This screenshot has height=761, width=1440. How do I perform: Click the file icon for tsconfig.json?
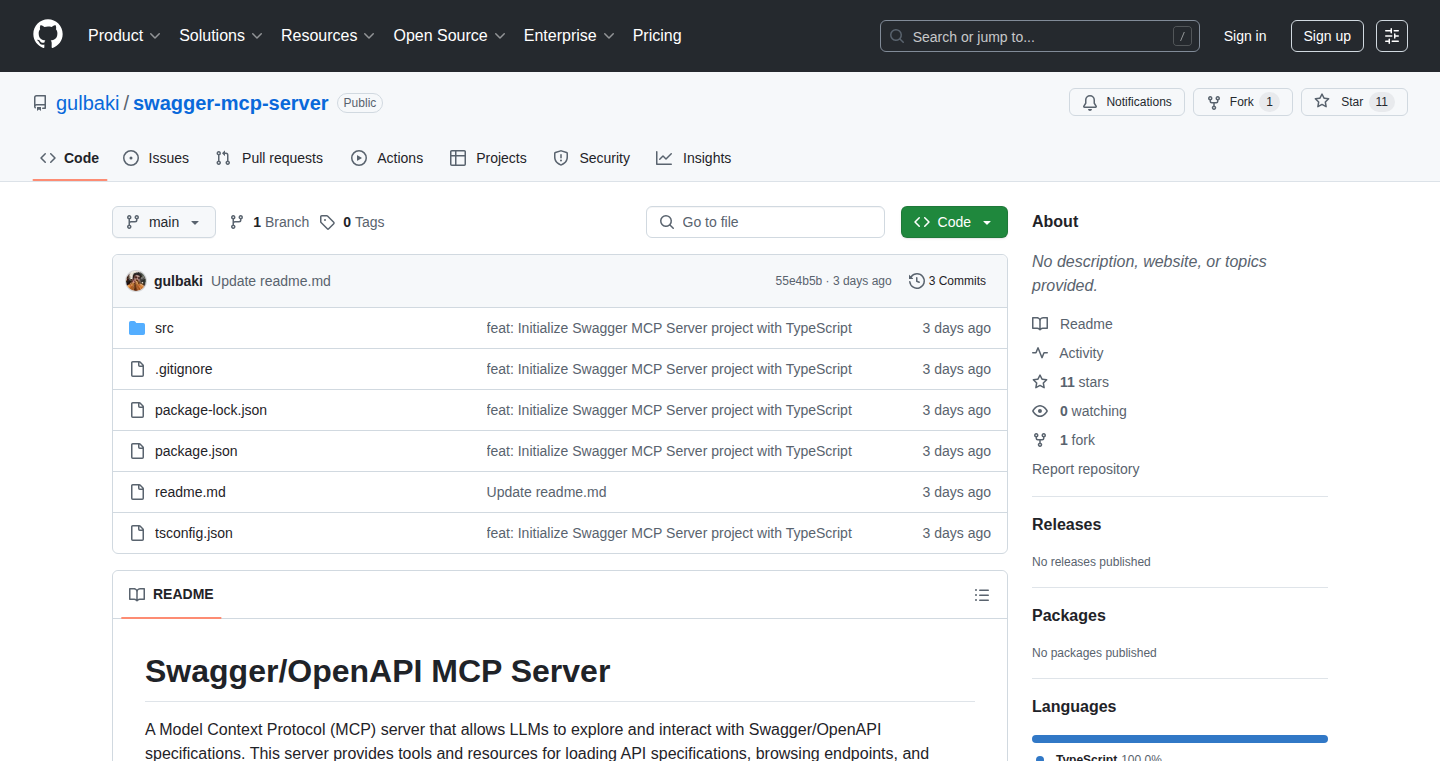[x=137, y=533]
